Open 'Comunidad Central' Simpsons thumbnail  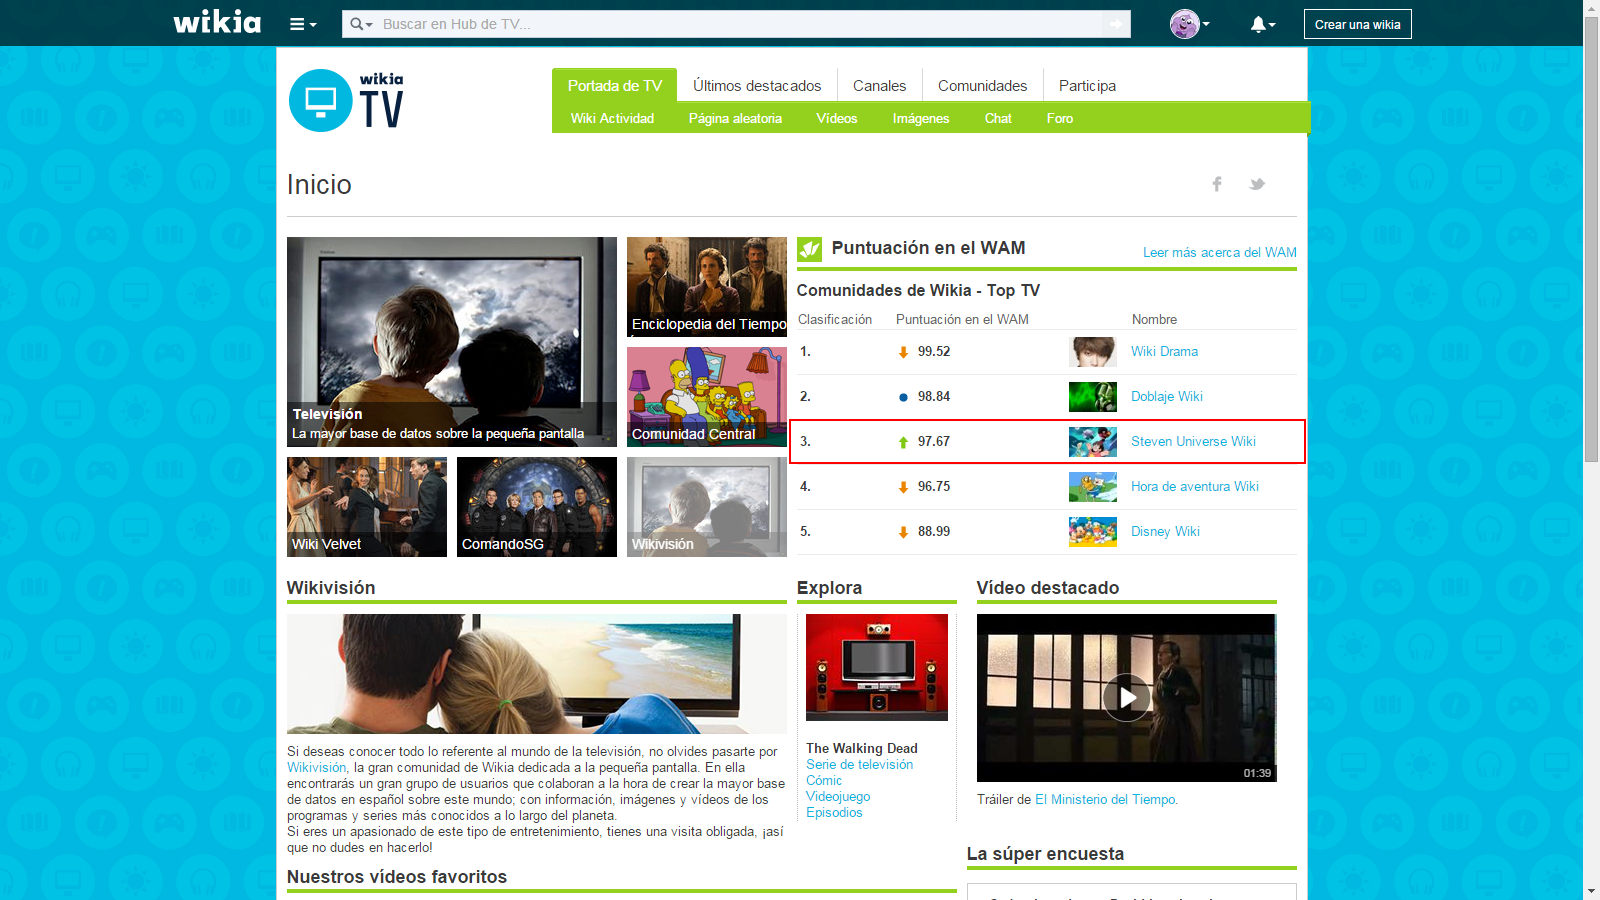click(x=707, y=397)
